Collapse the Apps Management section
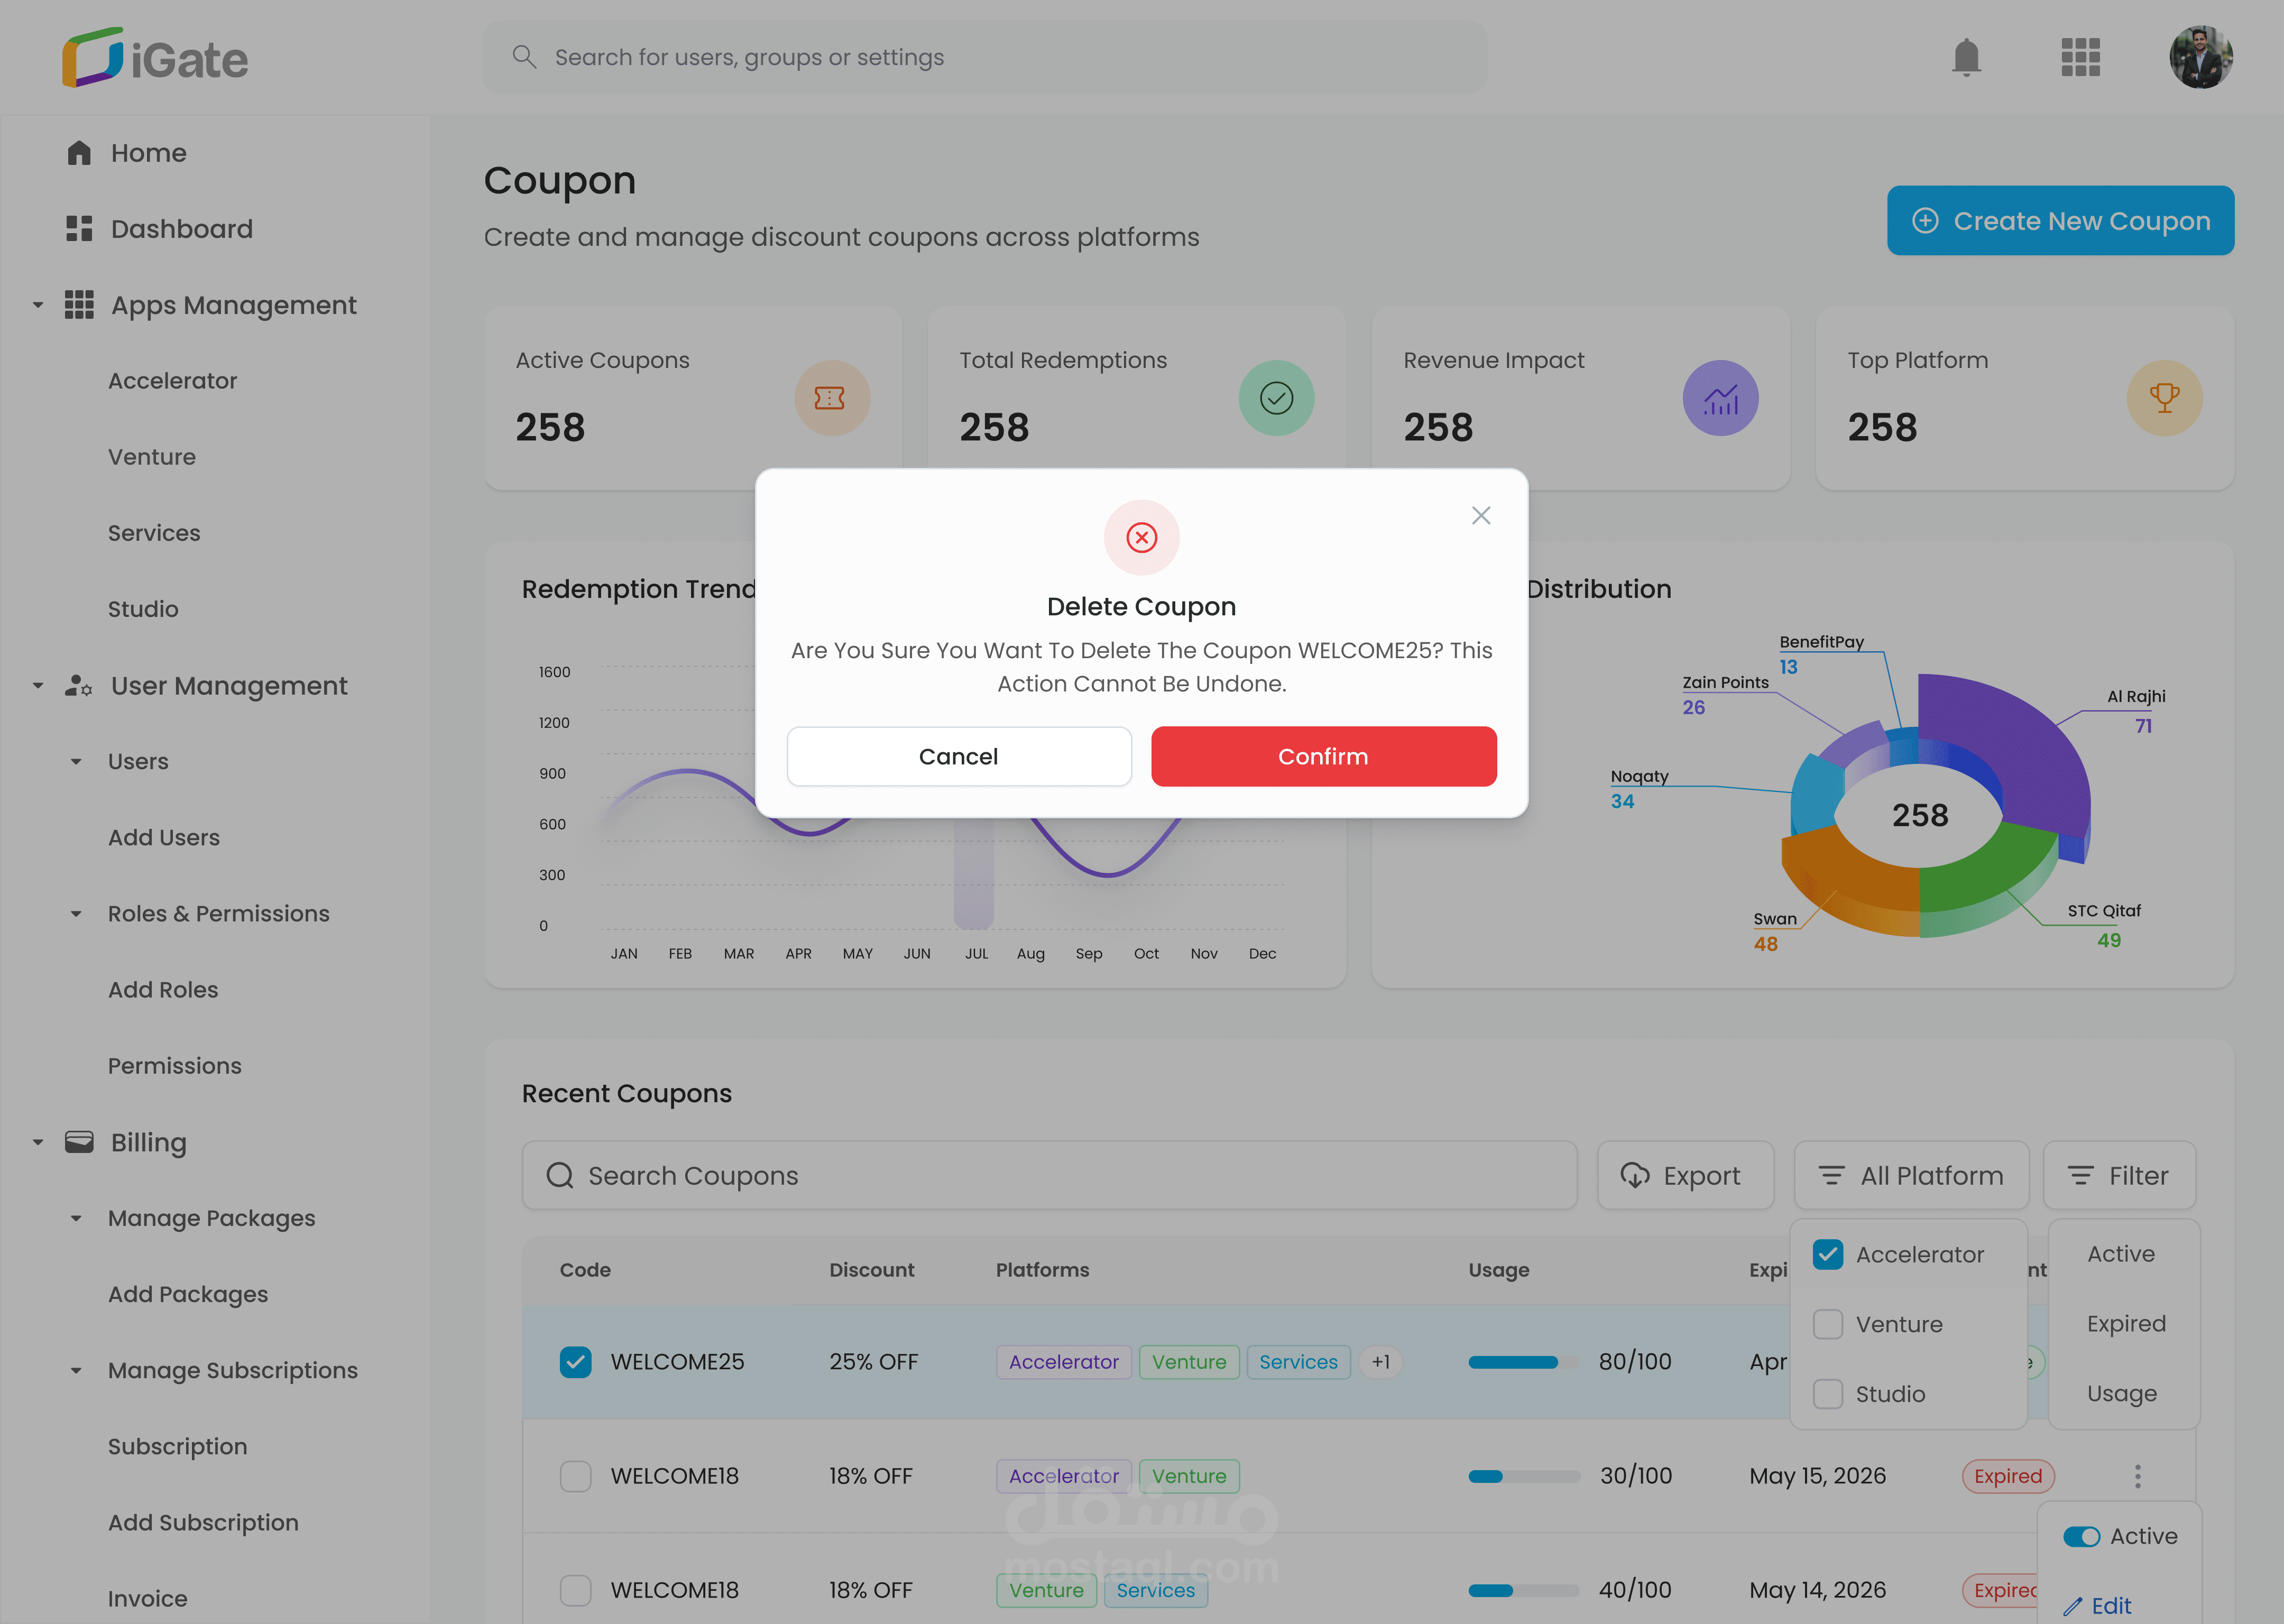Viewport: 2284px width, 1624px height. point(38,305)
